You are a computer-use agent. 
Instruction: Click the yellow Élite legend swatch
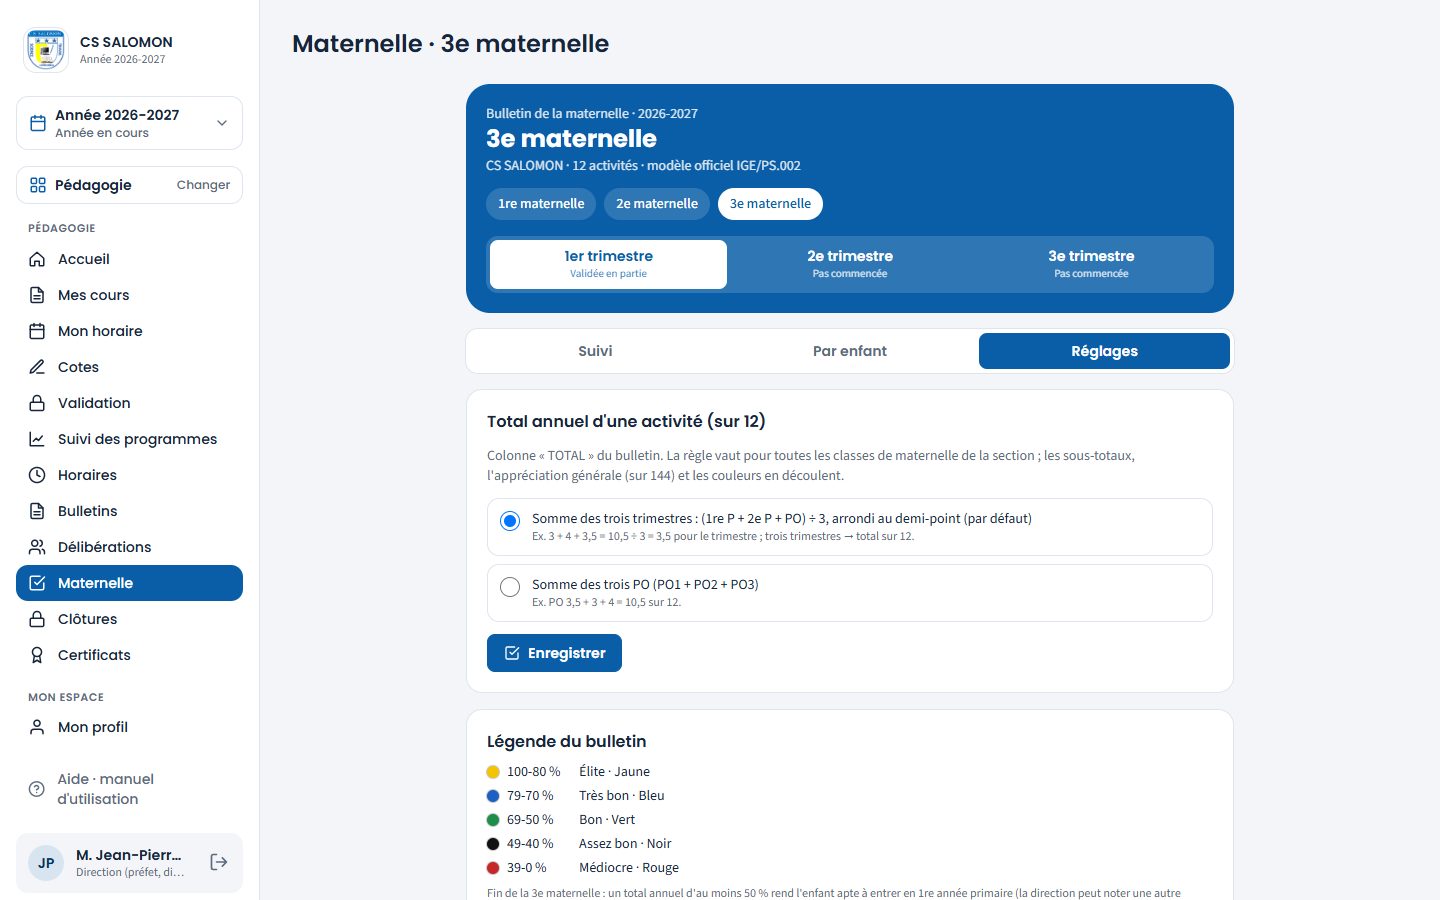coord(493,772)
